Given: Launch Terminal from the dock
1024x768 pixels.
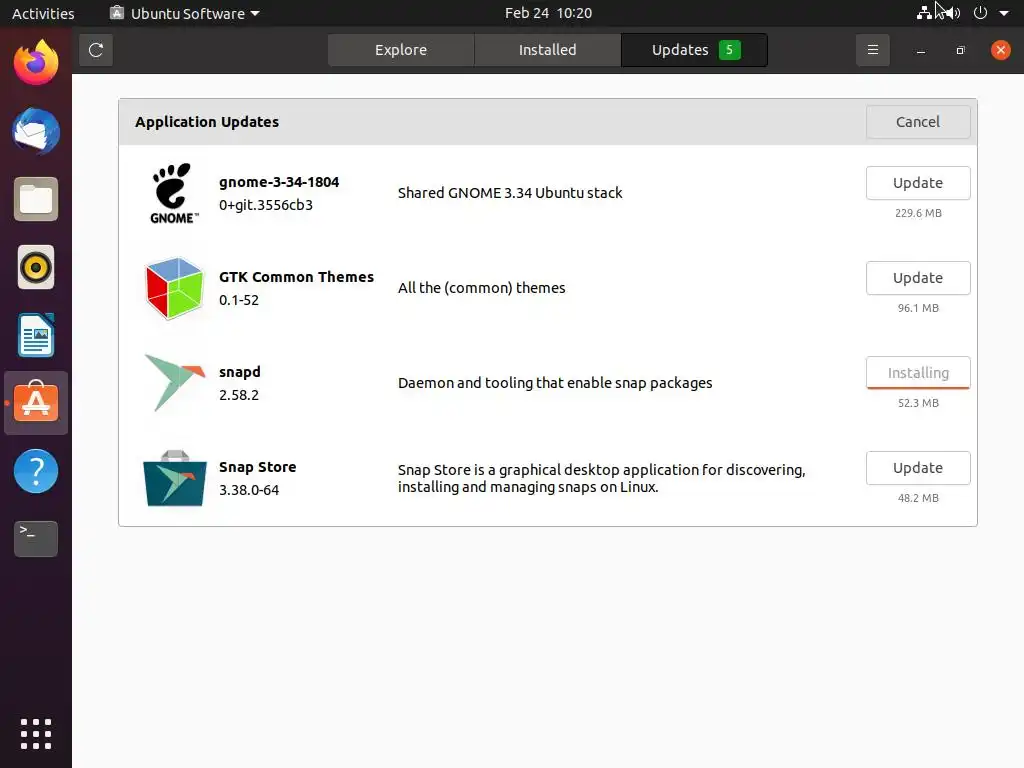Looking at the screenshot, I should (x=36, y=539).
